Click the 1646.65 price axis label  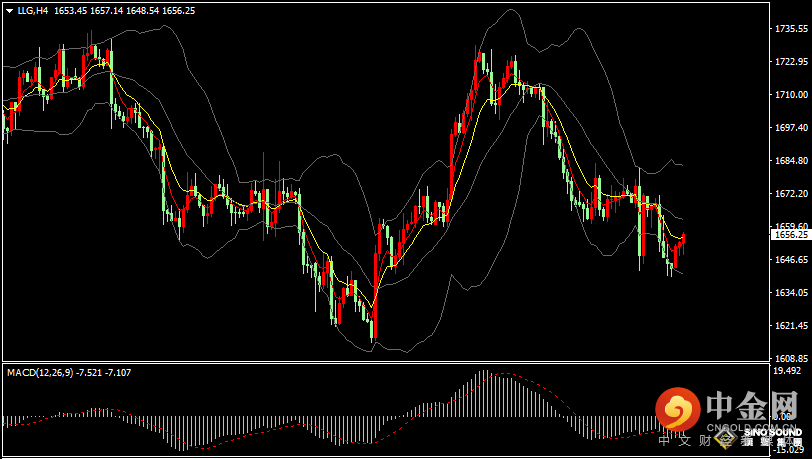(x=791, y=259)
